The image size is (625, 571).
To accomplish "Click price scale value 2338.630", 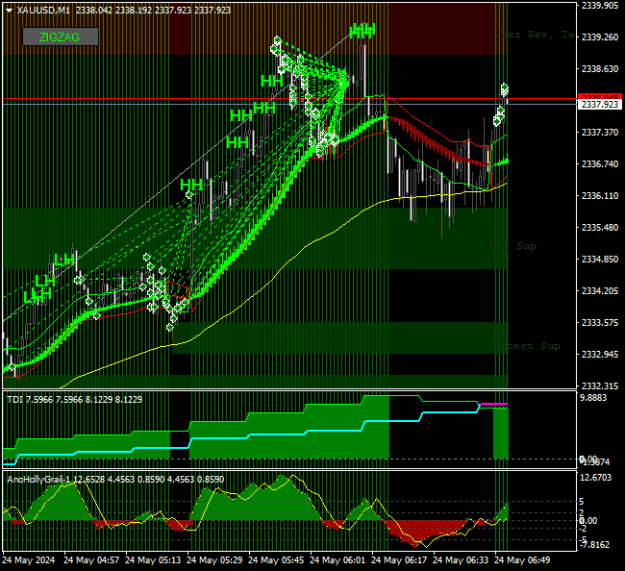I will (600, 69).
